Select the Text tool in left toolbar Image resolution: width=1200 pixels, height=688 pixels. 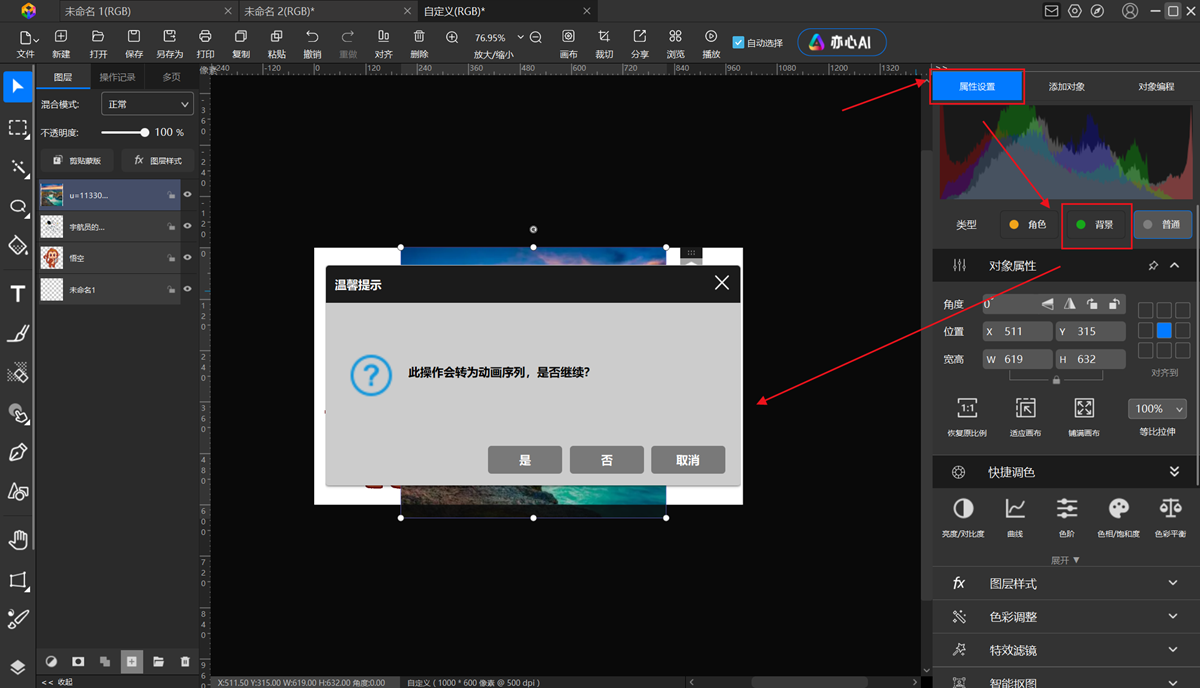click(18, 294)
